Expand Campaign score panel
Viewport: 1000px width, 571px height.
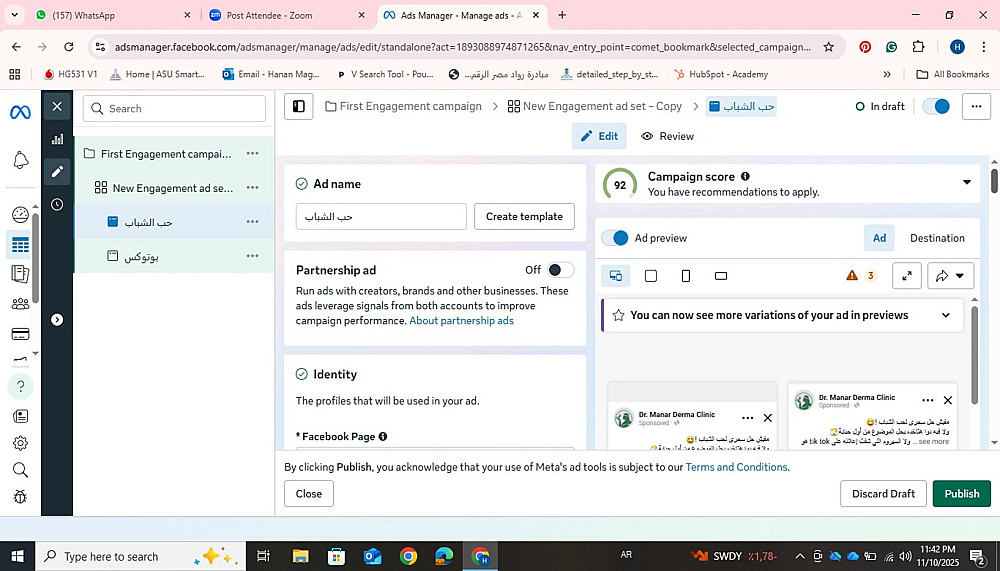[966, 182]
